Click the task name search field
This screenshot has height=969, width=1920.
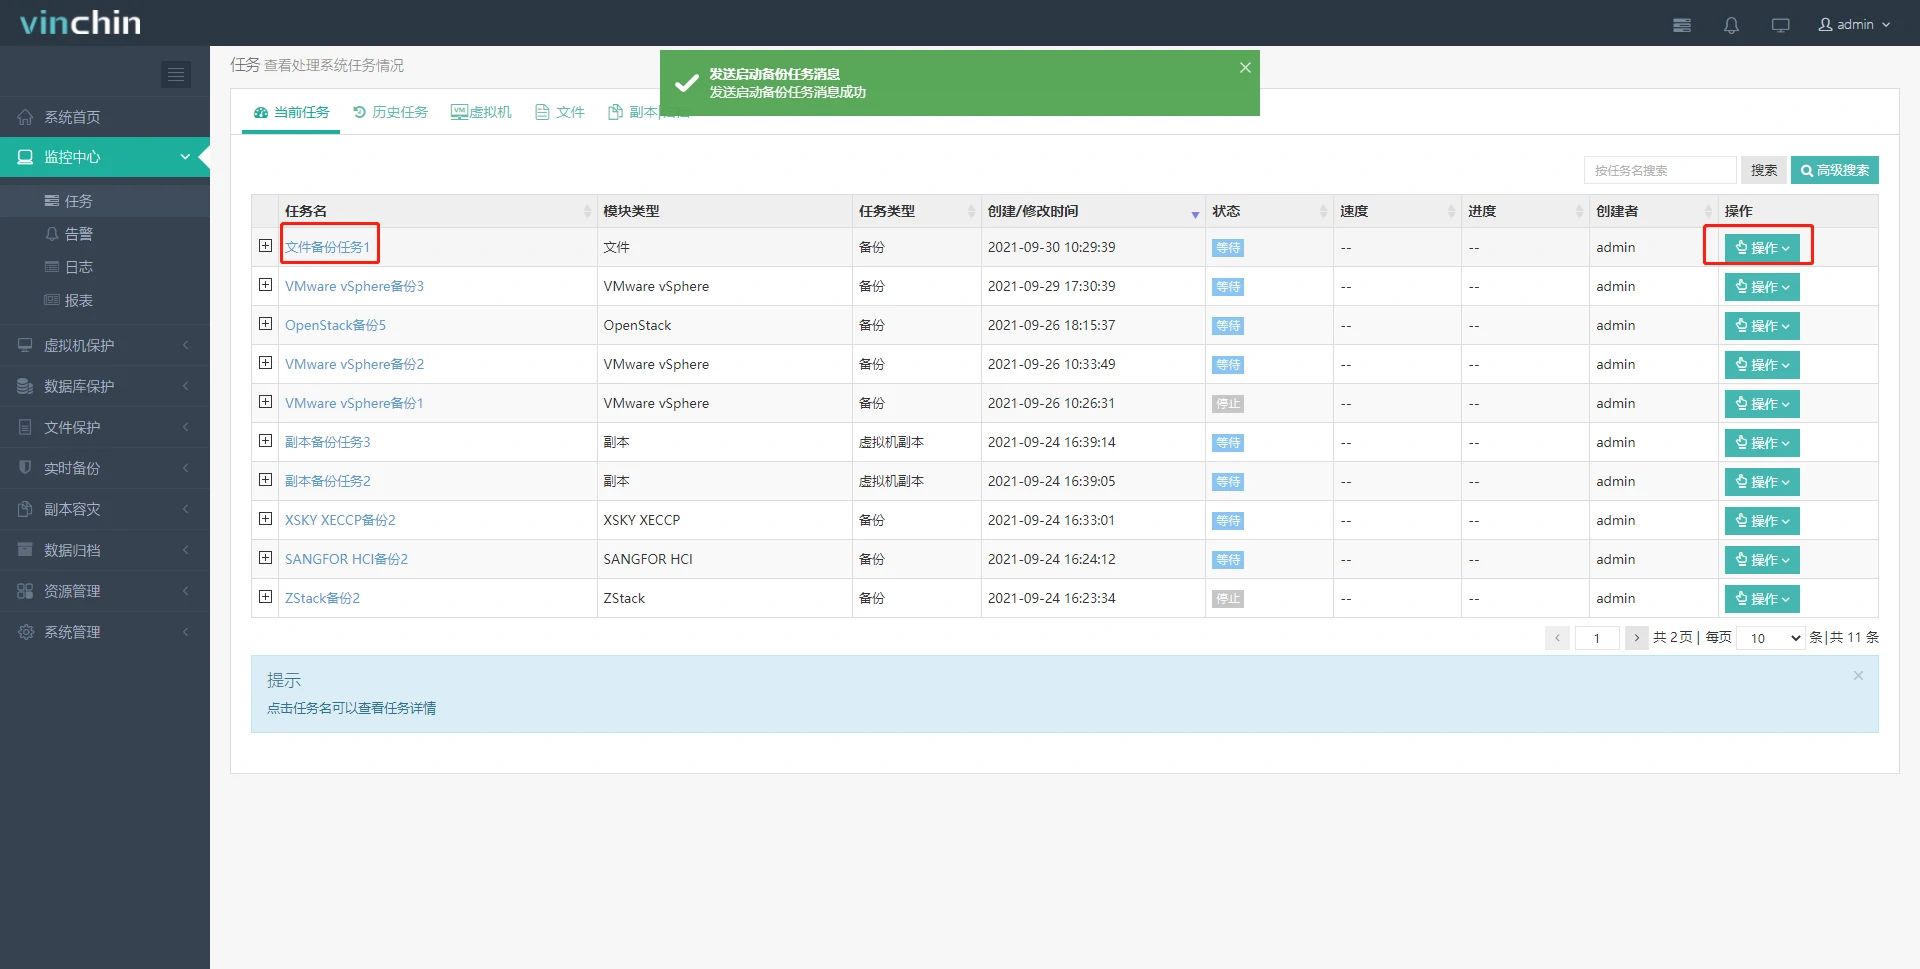point(1659,170)
